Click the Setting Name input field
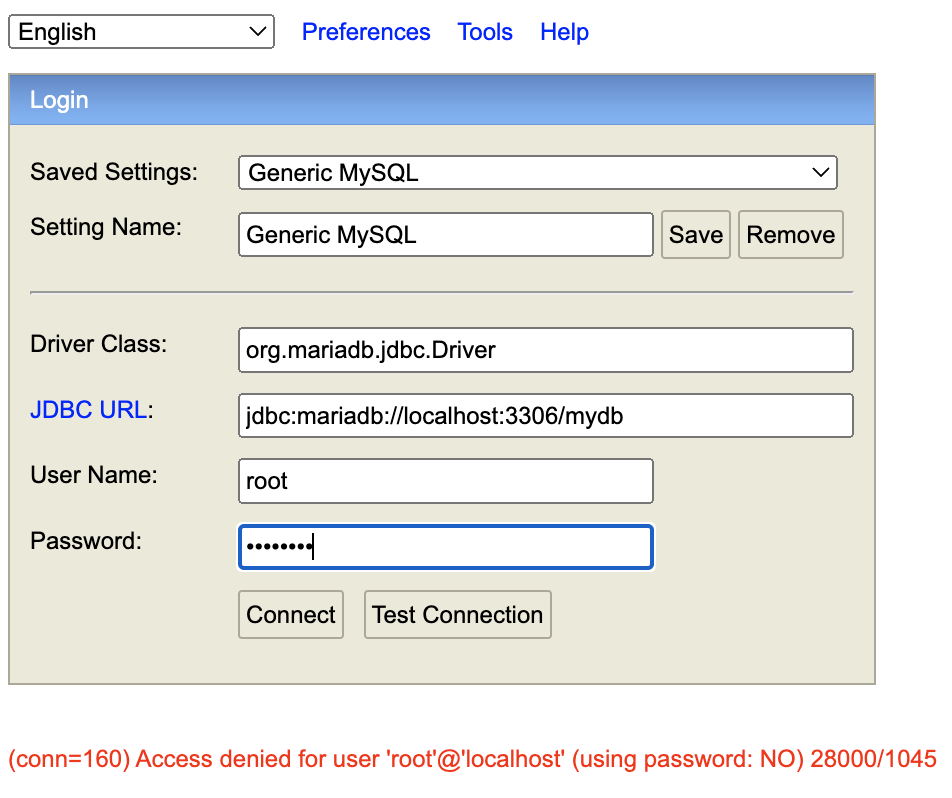952x798 pixels. 446,234
